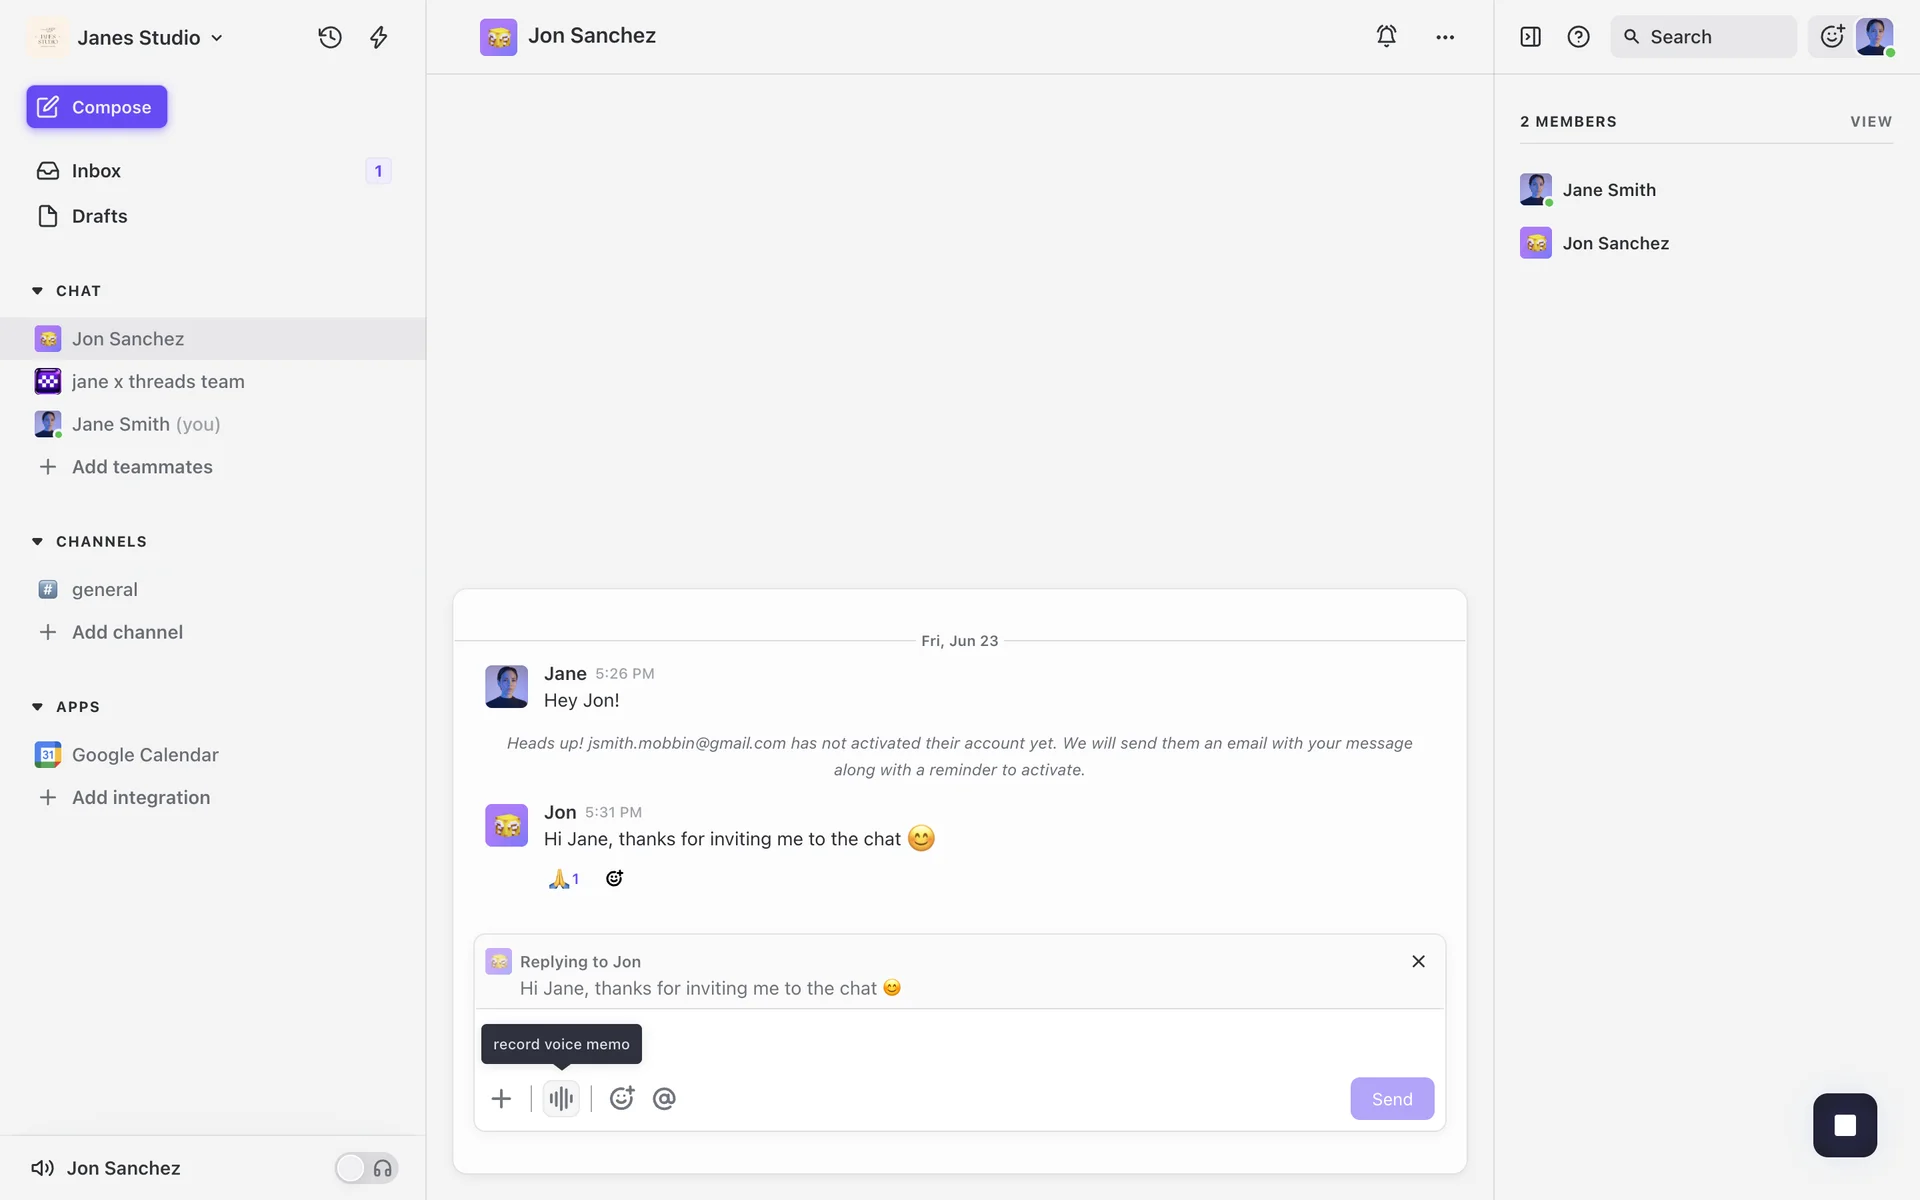
Task: Open the help question mark icon
Action: (x=1578, y=37)
